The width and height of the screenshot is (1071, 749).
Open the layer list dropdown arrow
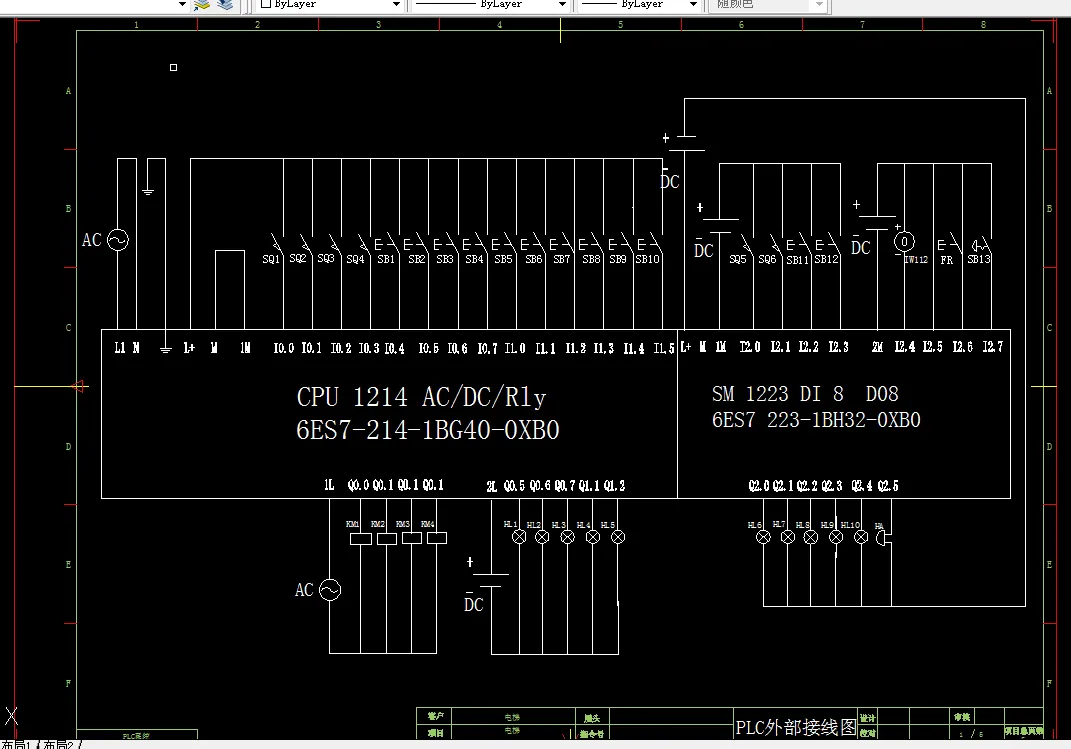click(x=182, y=4)
